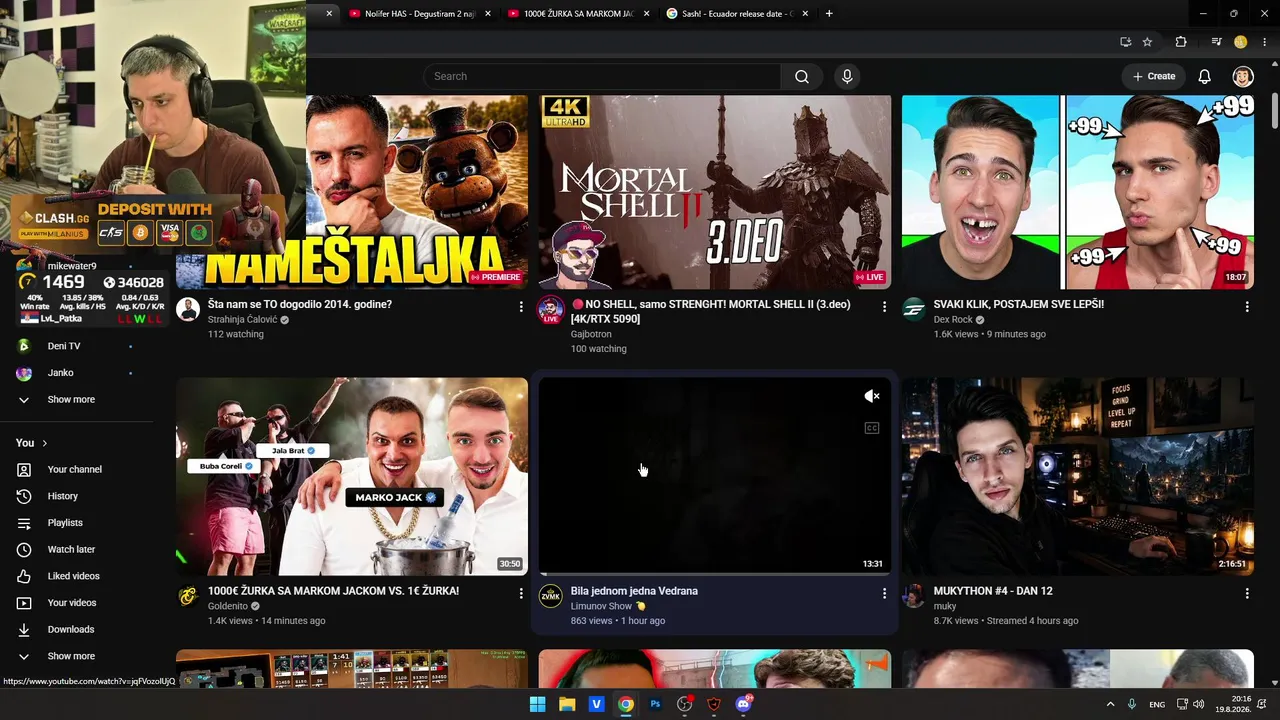The height and width of the screenshot is (720, 1280).
Task: Open the SVAKI KLIK, POSTAJEM SVE LEPŠI title
Action: 1019,304
